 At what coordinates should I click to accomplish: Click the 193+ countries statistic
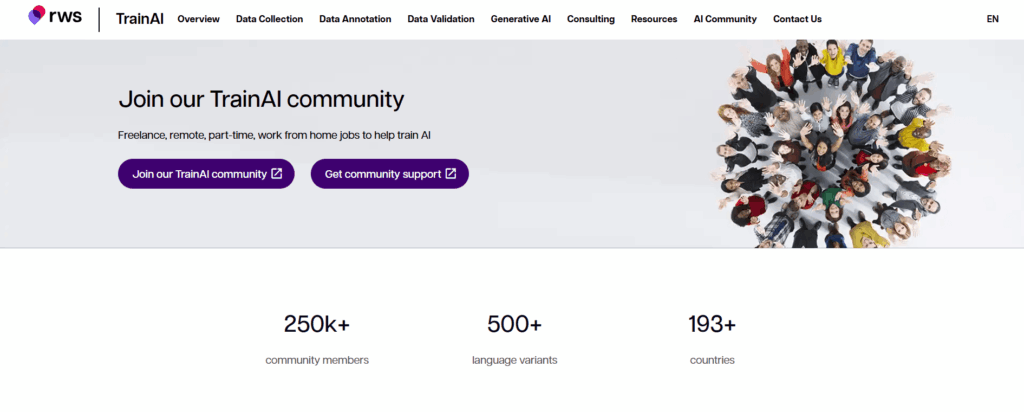pos(712,338)
